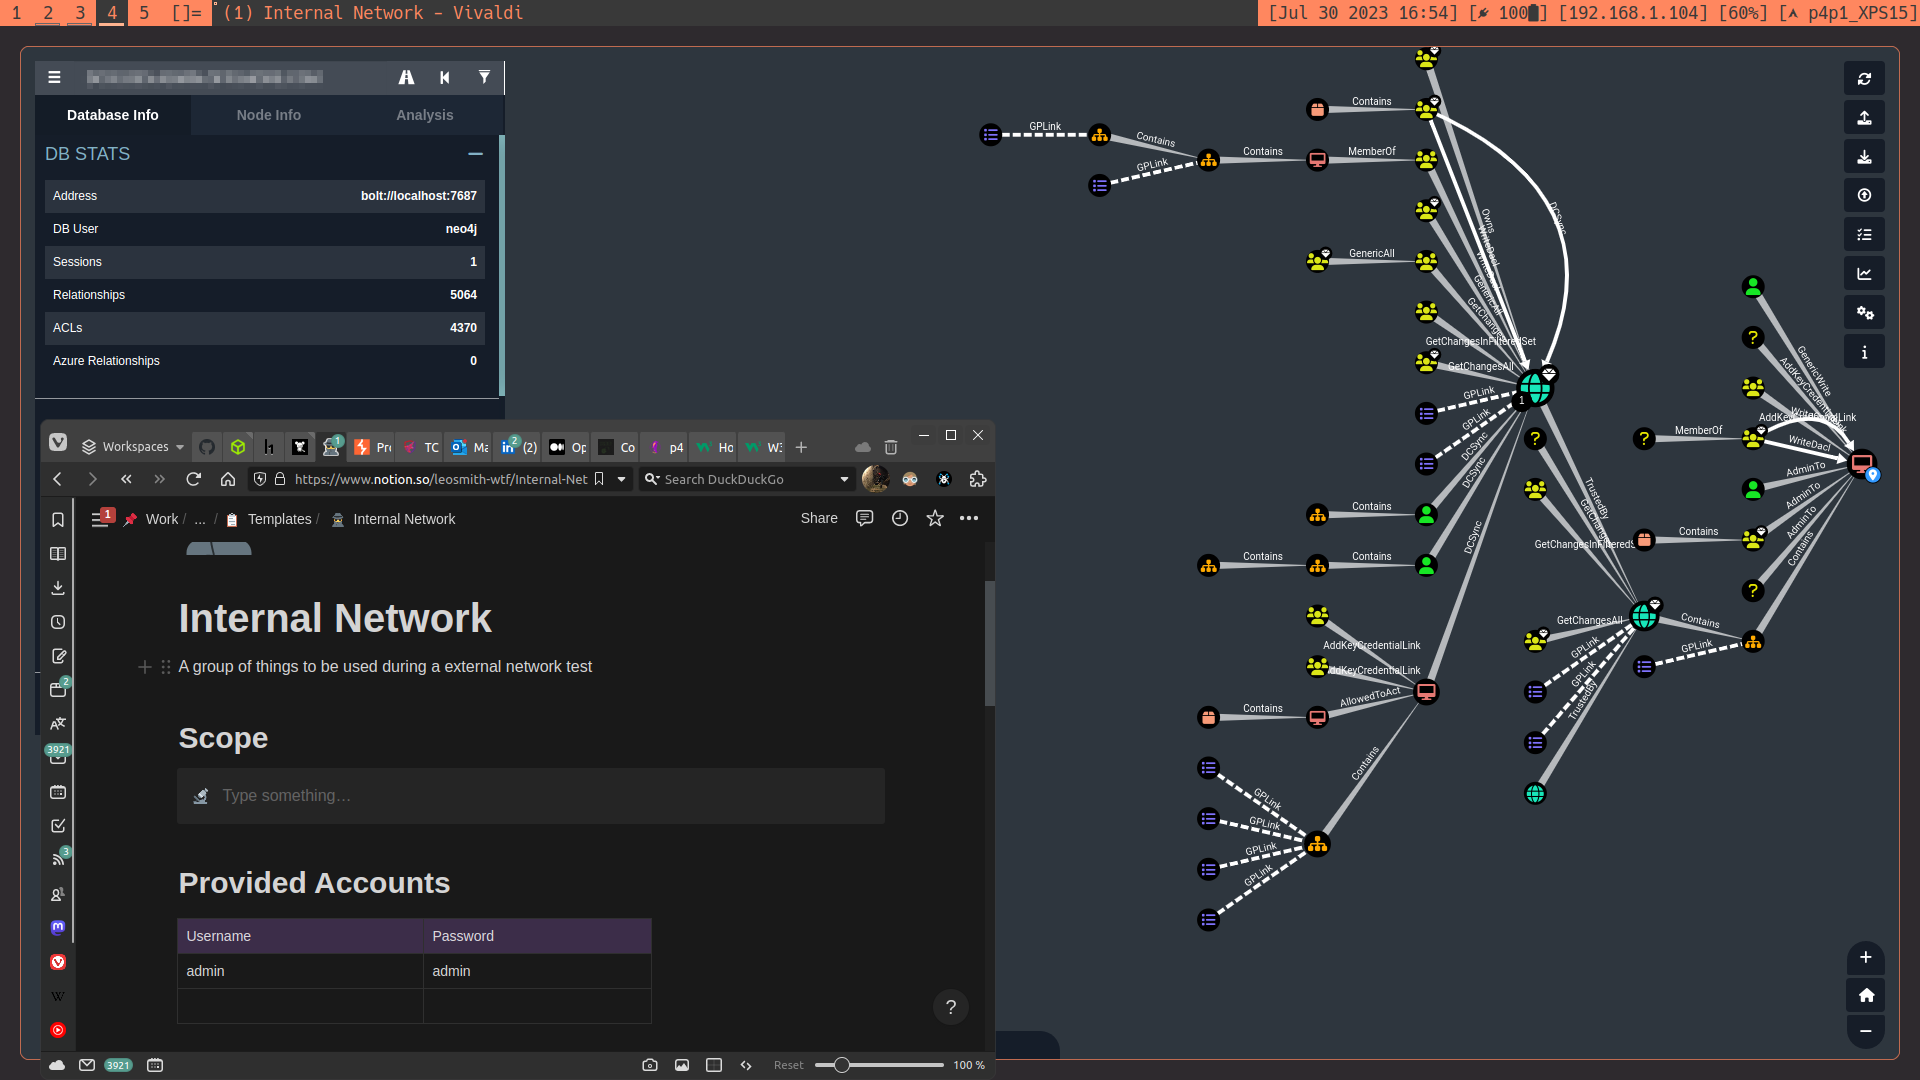Viewport: 1920px width, 1080px height.
Task: Click refresh graph icon in right toolbar
Action: click(x=1864, y=79)
